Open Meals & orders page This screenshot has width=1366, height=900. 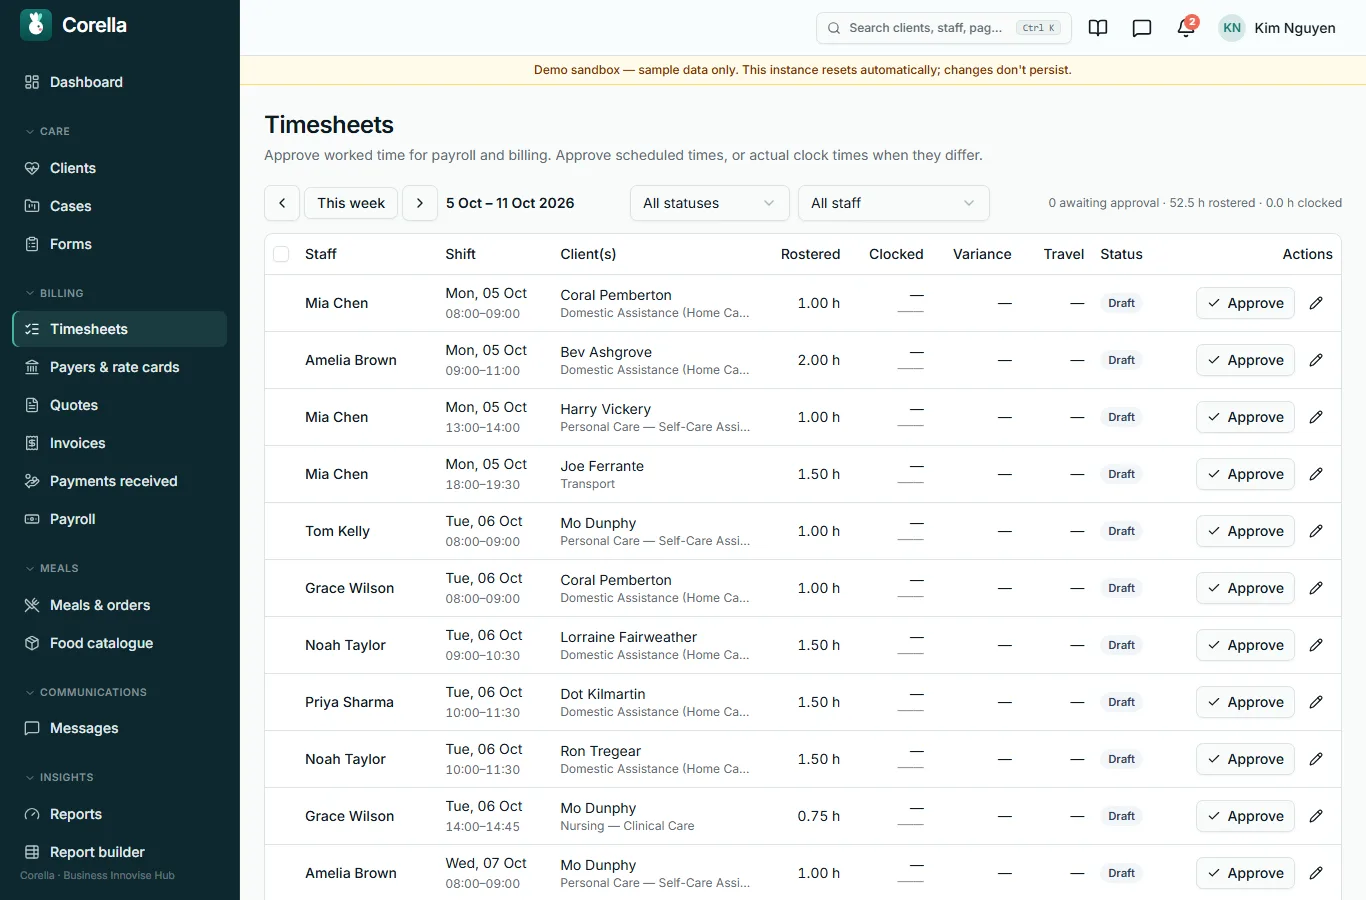pyautogui.click(x=119, y=605)
